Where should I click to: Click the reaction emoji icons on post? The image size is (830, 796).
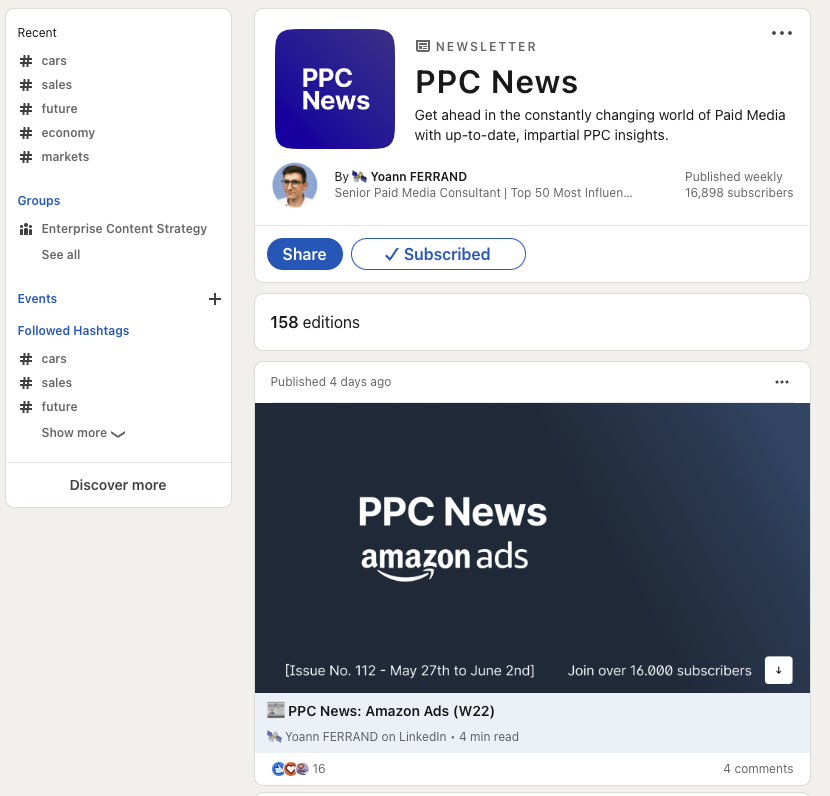tap(290, 769)
